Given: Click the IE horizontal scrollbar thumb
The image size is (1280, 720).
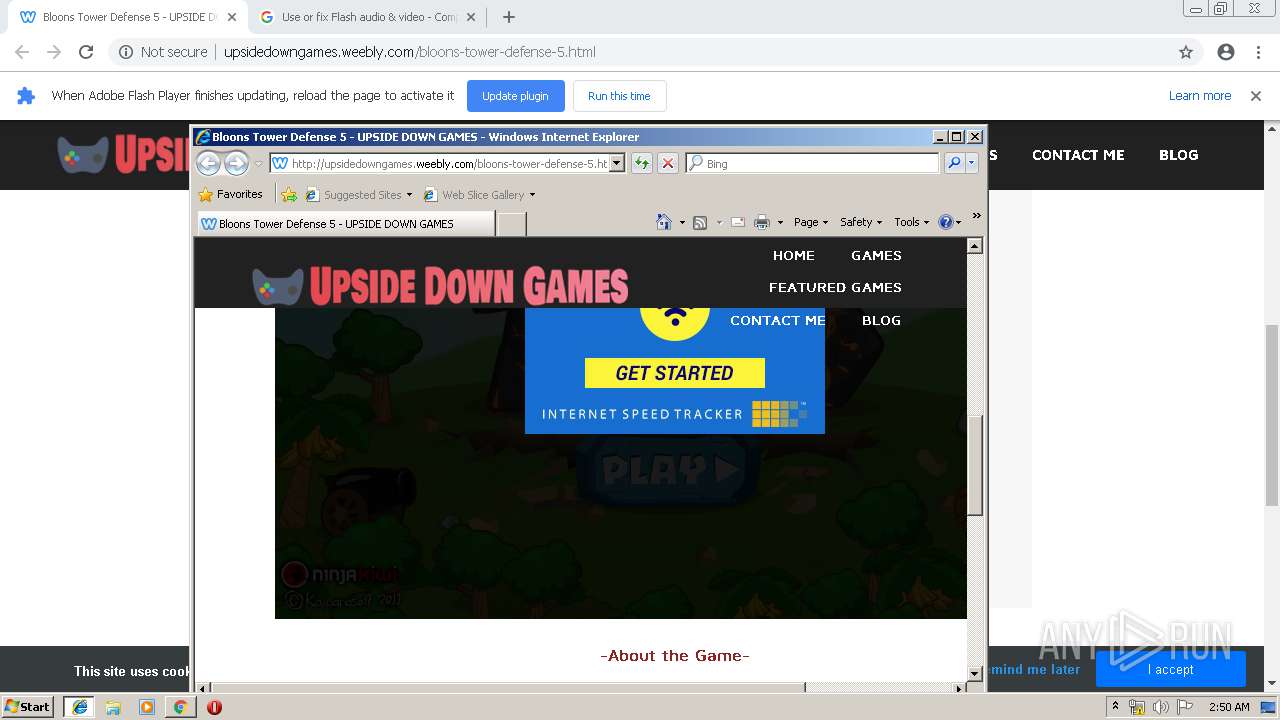Looking at the screenshot, I should click(x=508, y=688).
